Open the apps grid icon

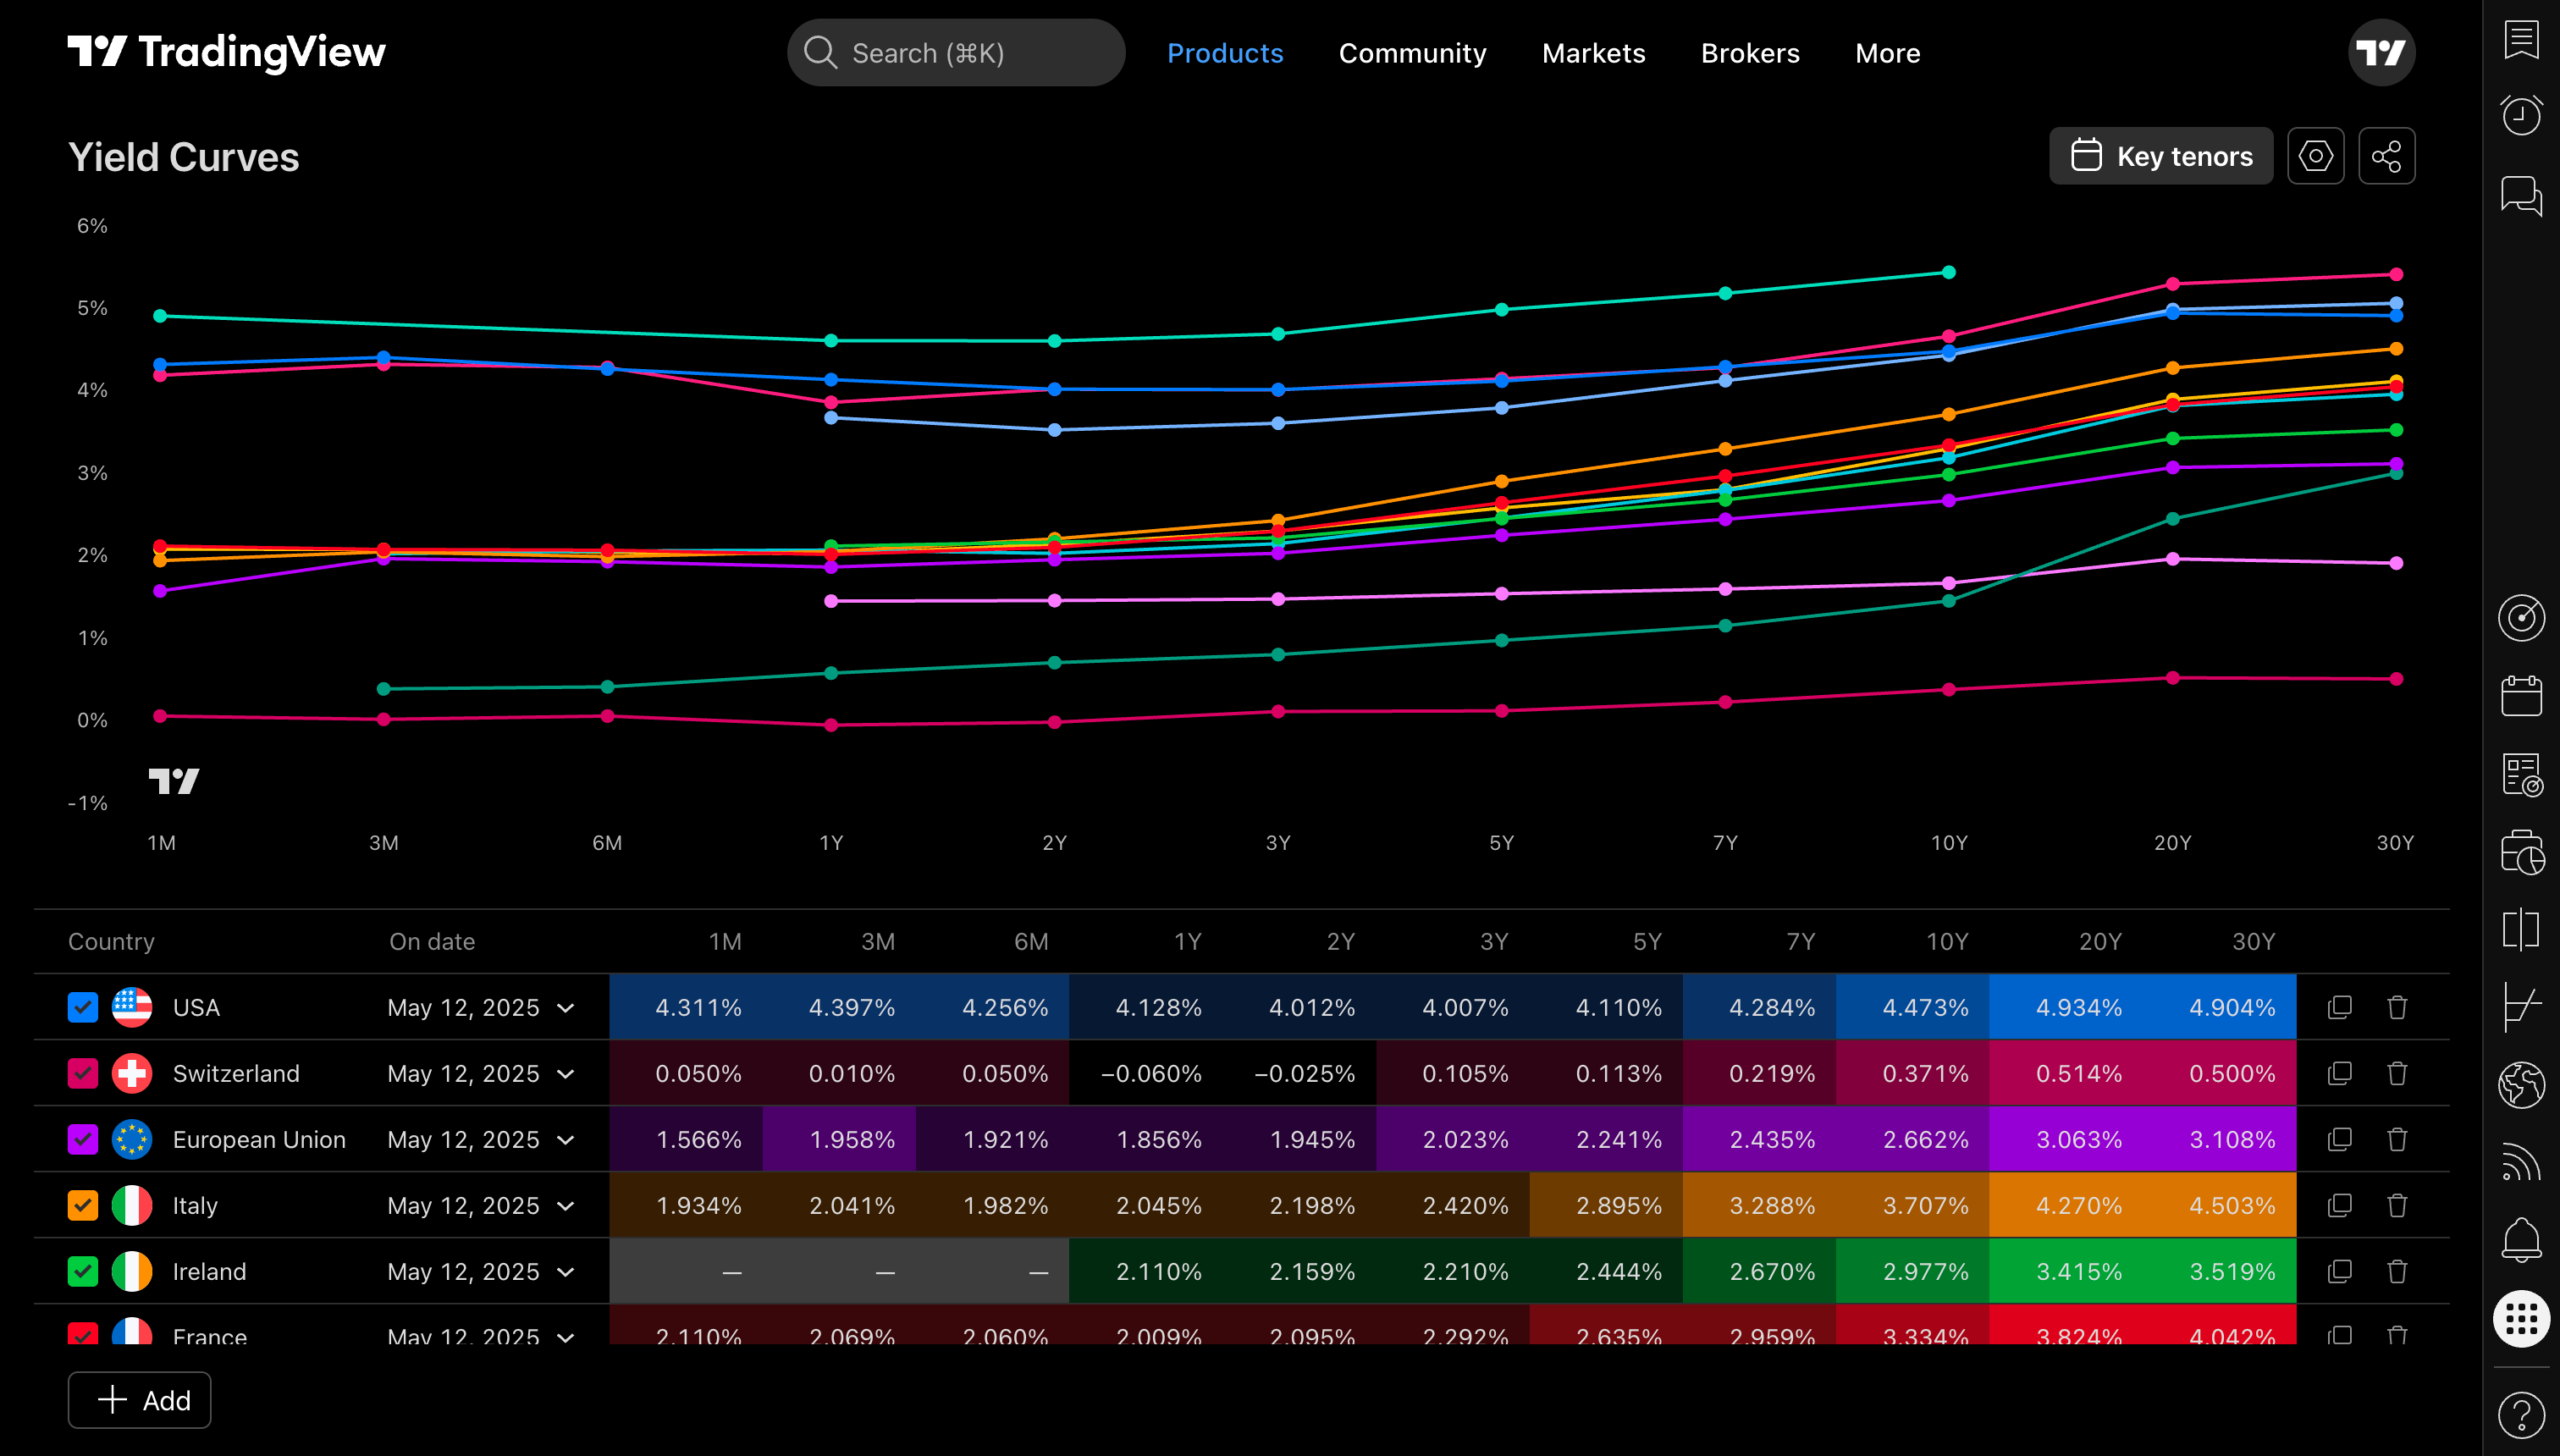2521,1319
